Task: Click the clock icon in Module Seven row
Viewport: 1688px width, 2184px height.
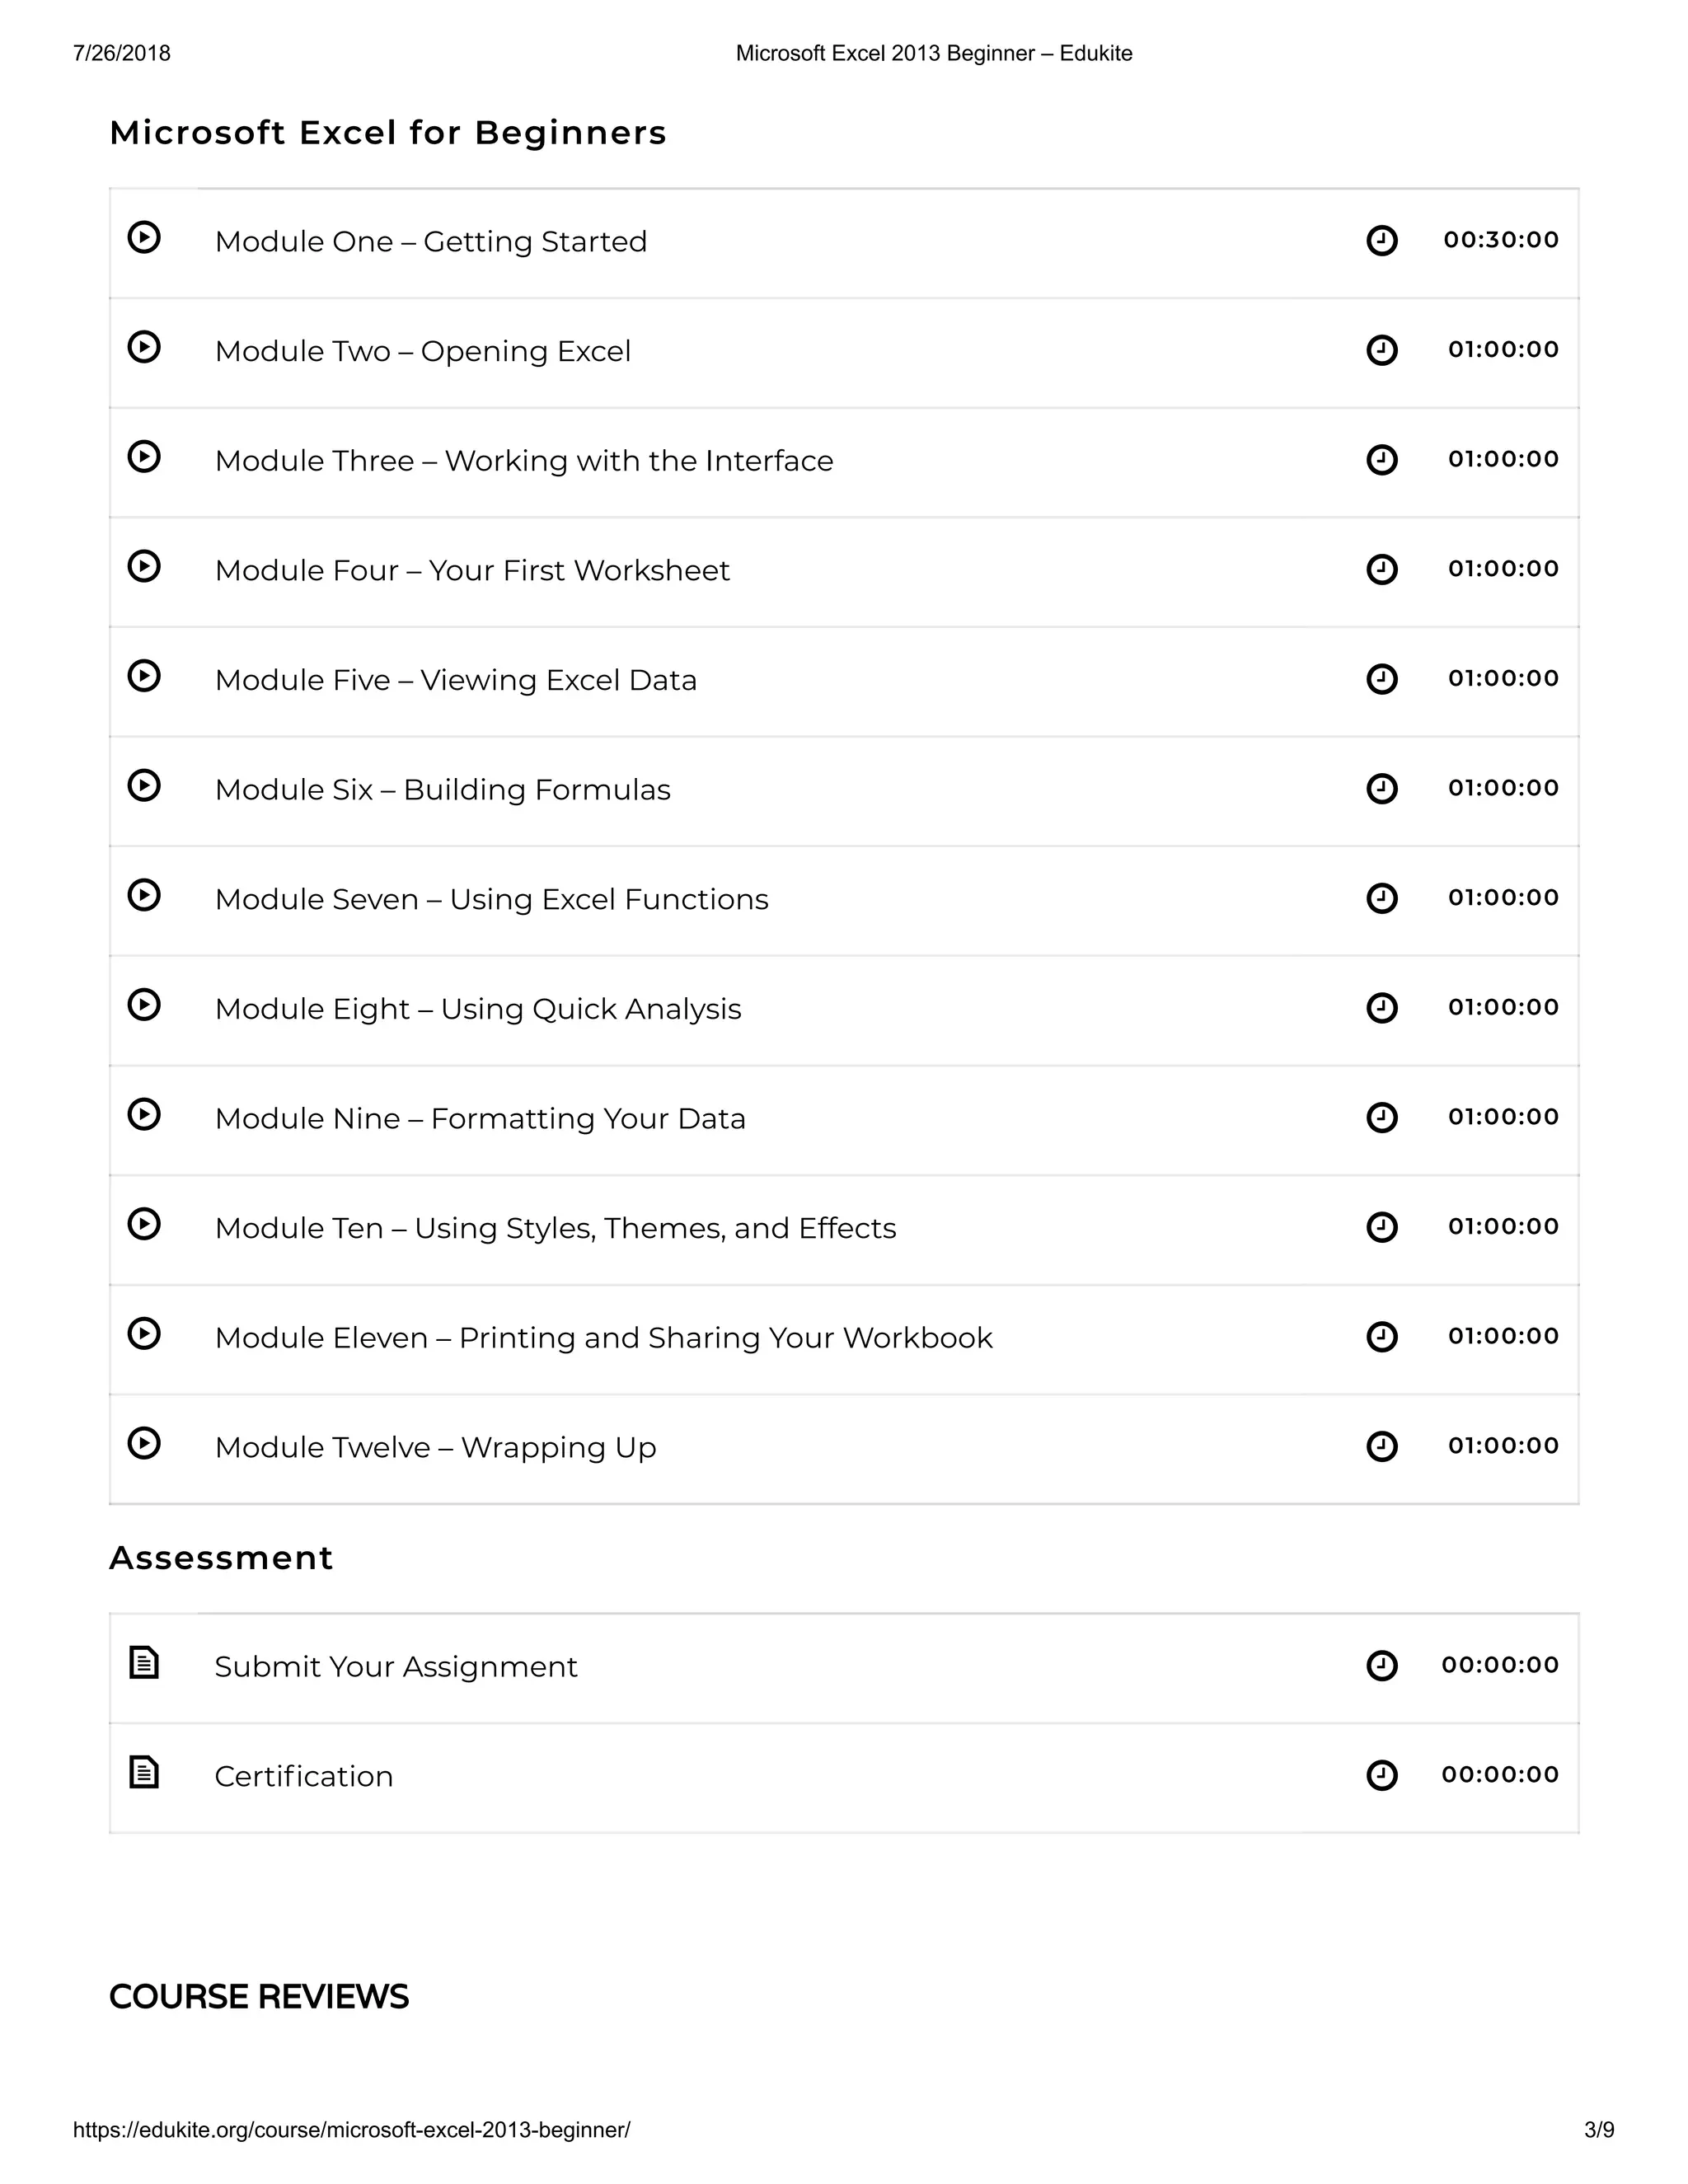Action: click(x=1381, y=898)
